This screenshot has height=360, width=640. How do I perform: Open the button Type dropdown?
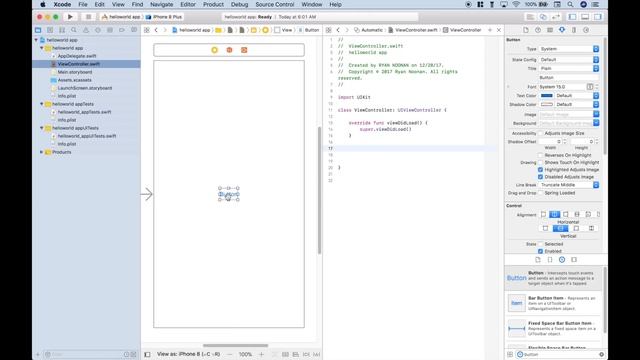[569, 49]
